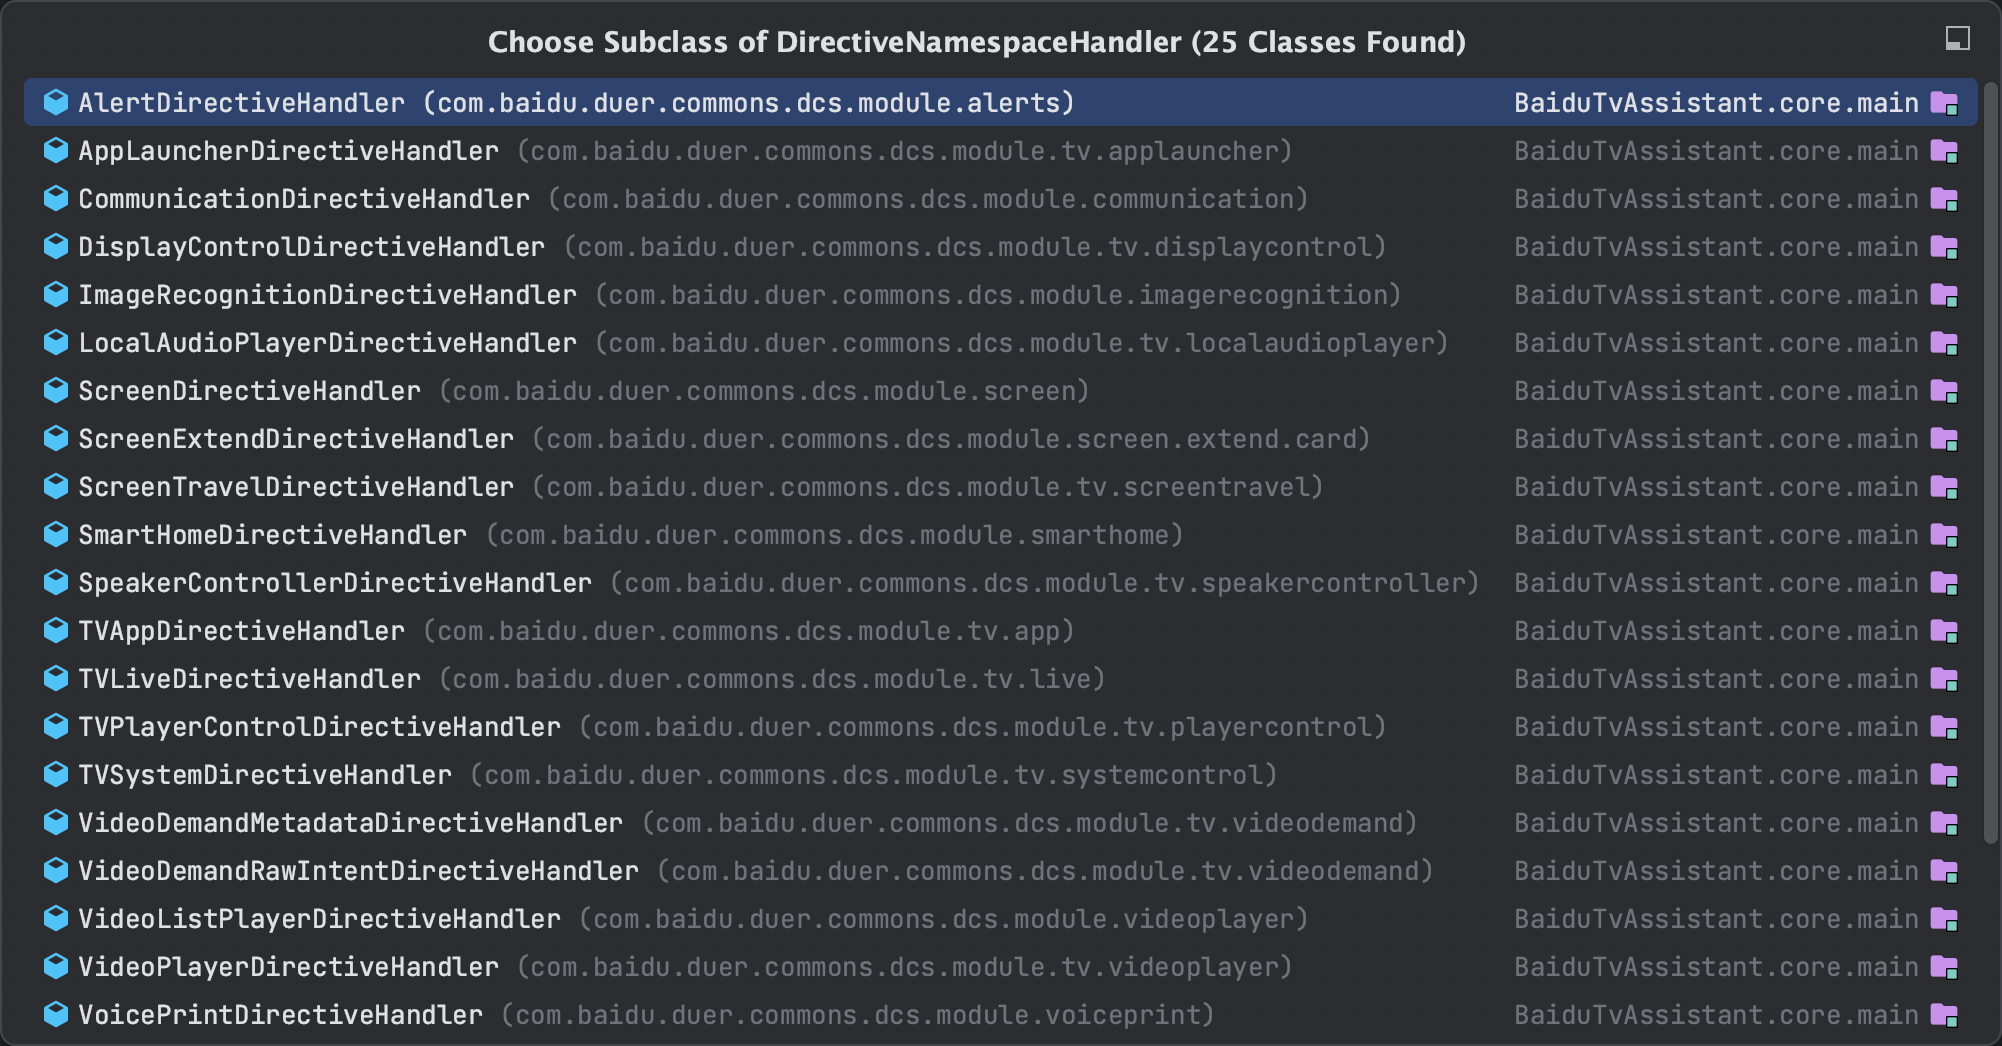2002x1046 pixels.
Task: Open TVPlayerControlDirectiveHandler class
Action: coord(319,727)
